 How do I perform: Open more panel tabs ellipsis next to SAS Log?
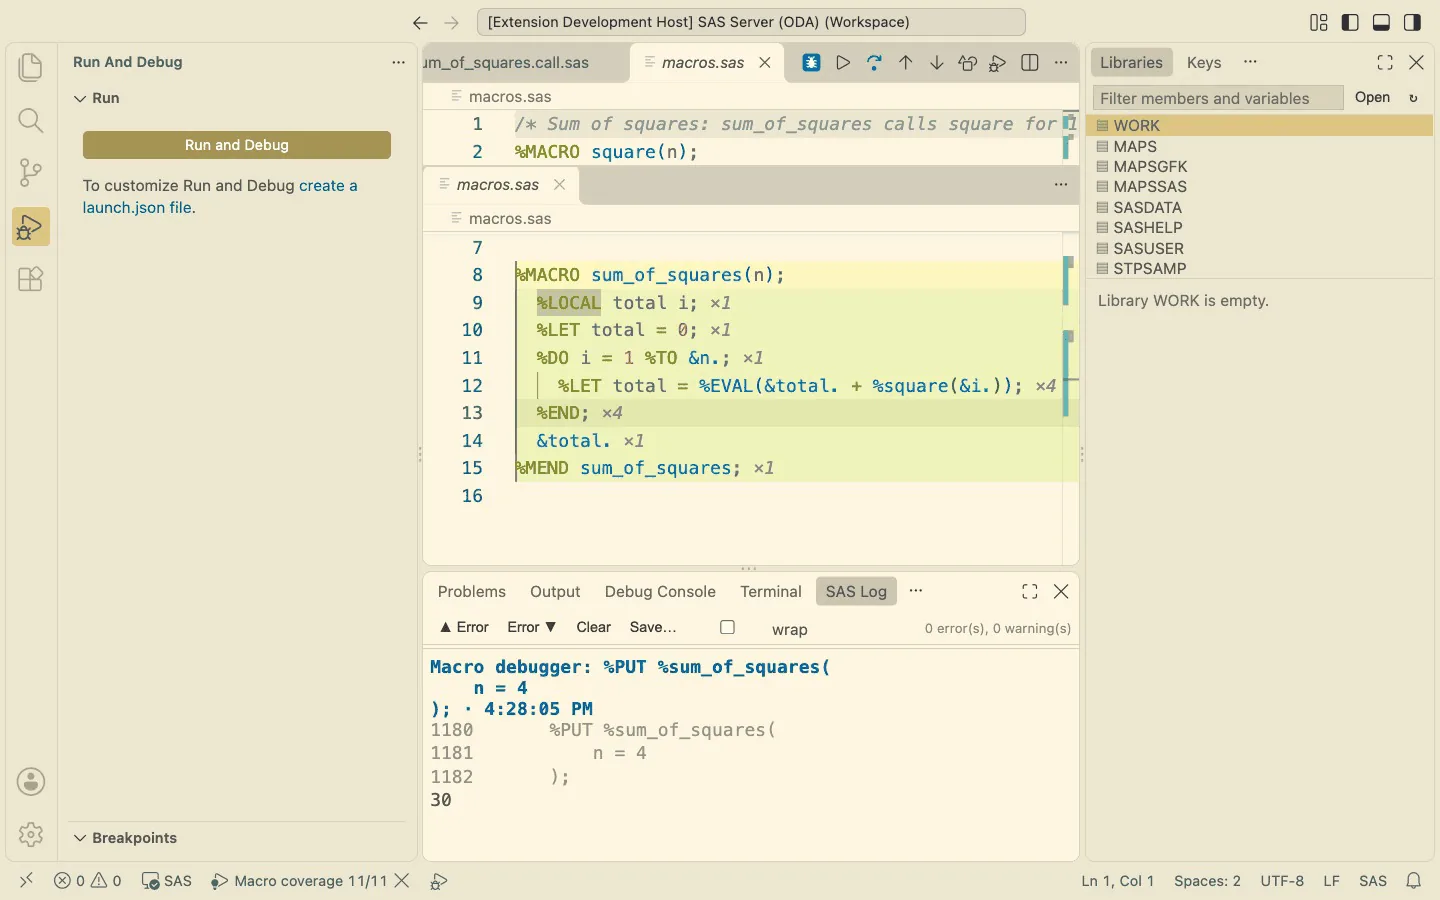point(916,591)
